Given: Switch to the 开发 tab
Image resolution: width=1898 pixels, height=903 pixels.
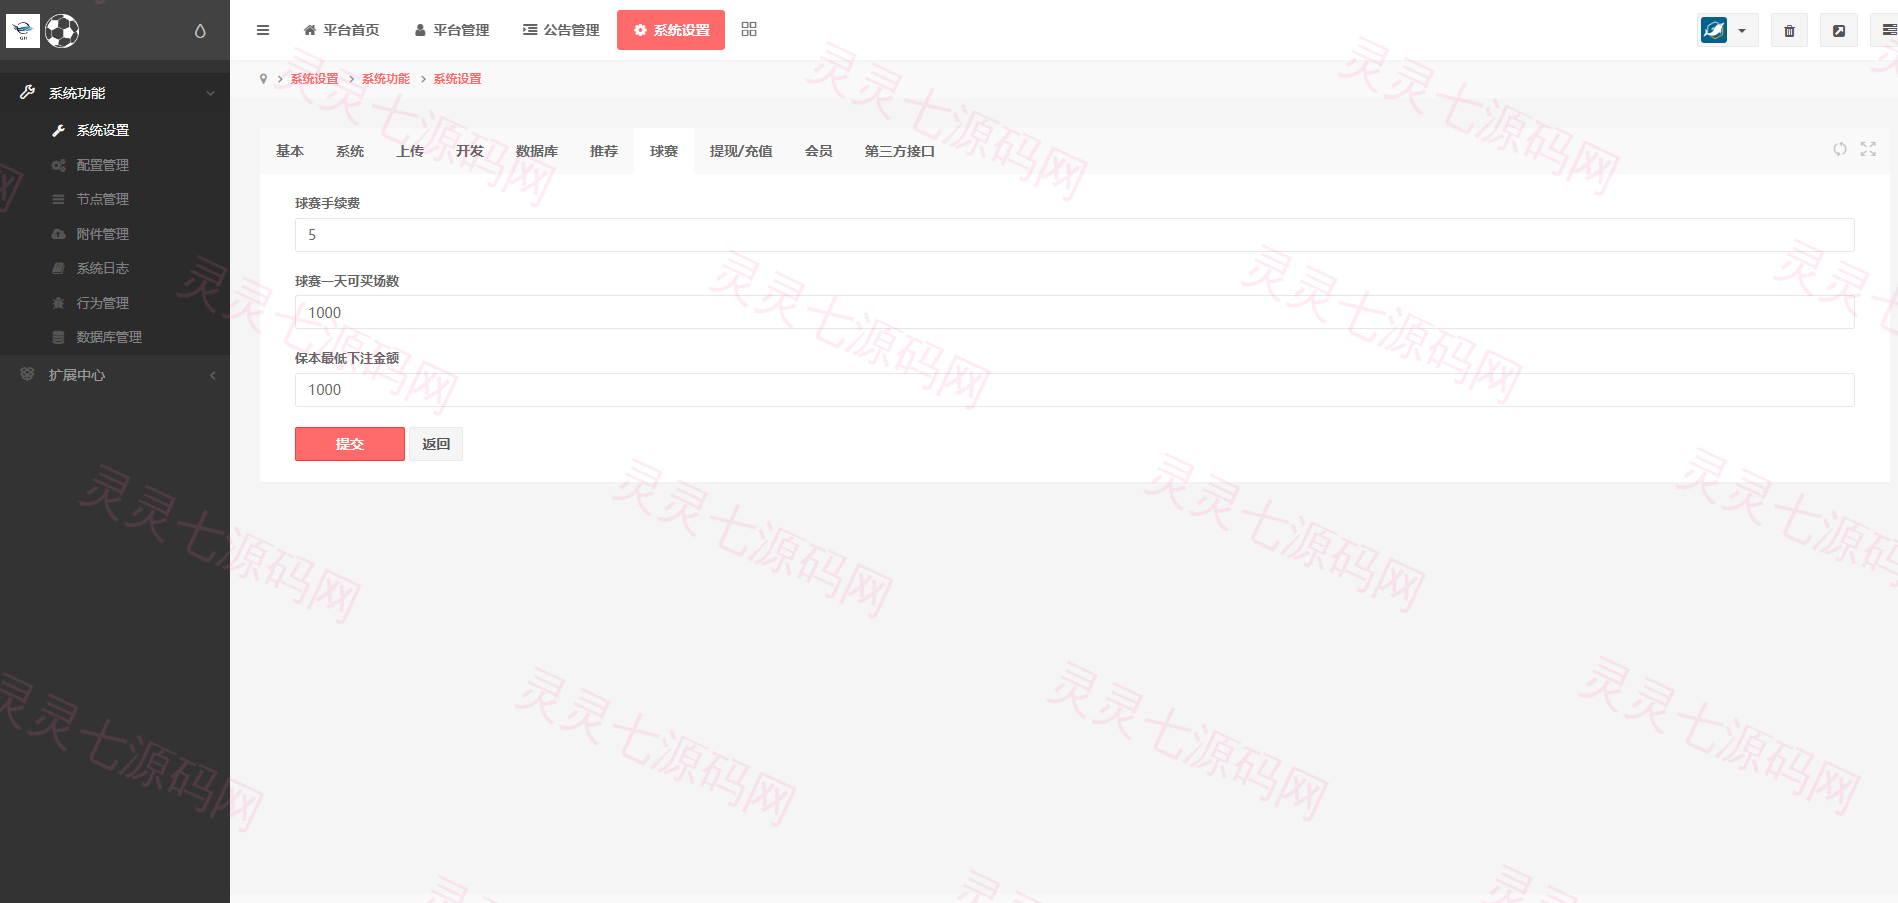Looking at the screenshot, I should pos(470,151).
